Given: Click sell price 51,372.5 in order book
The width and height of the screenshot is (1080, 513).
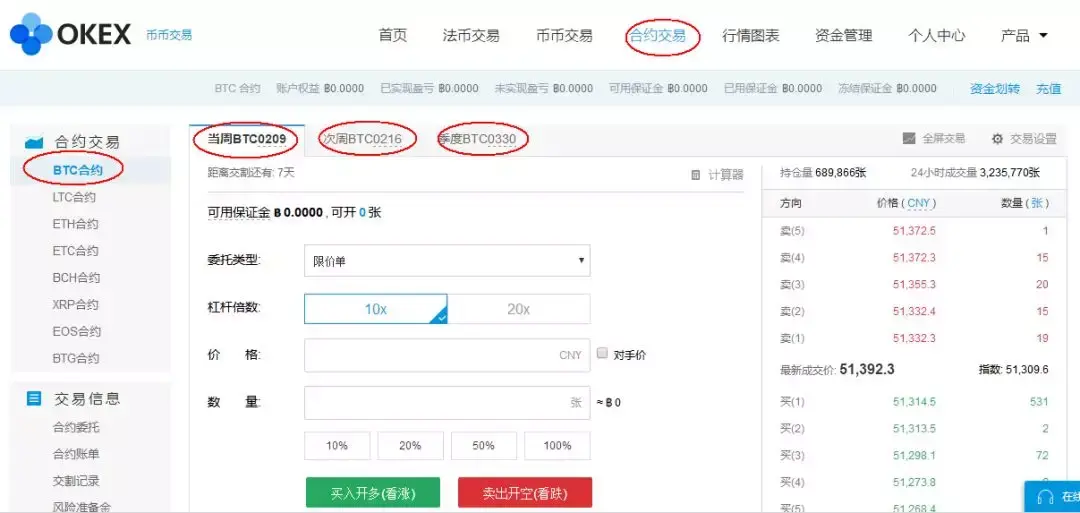Looking at the screenshot, I should (x=914, y=231).
